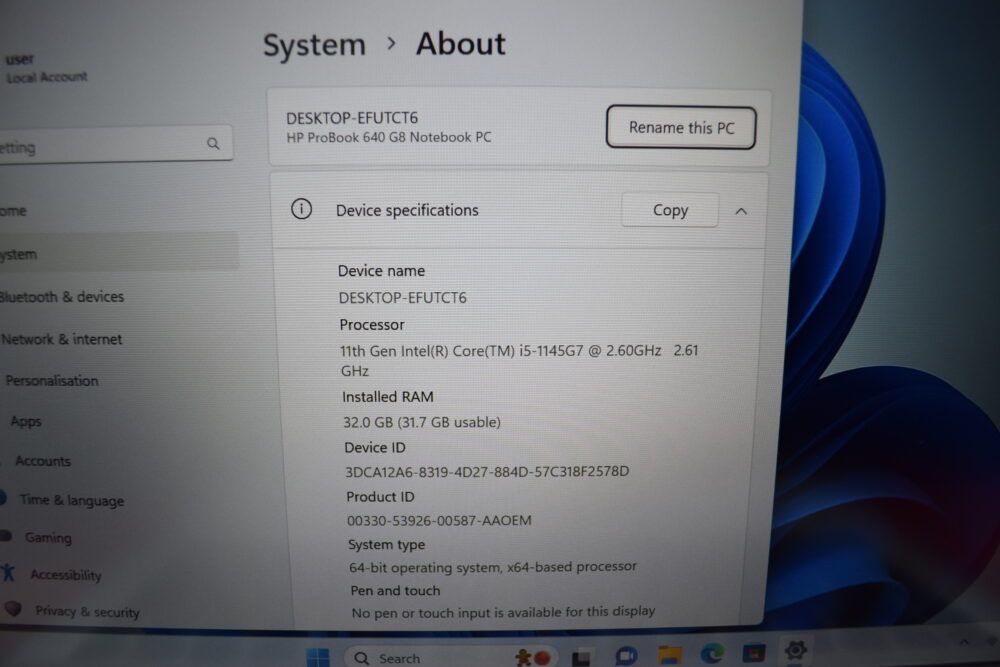Click the Product ID label
This screenshot has width=1000, height=667.
point(380,497)
